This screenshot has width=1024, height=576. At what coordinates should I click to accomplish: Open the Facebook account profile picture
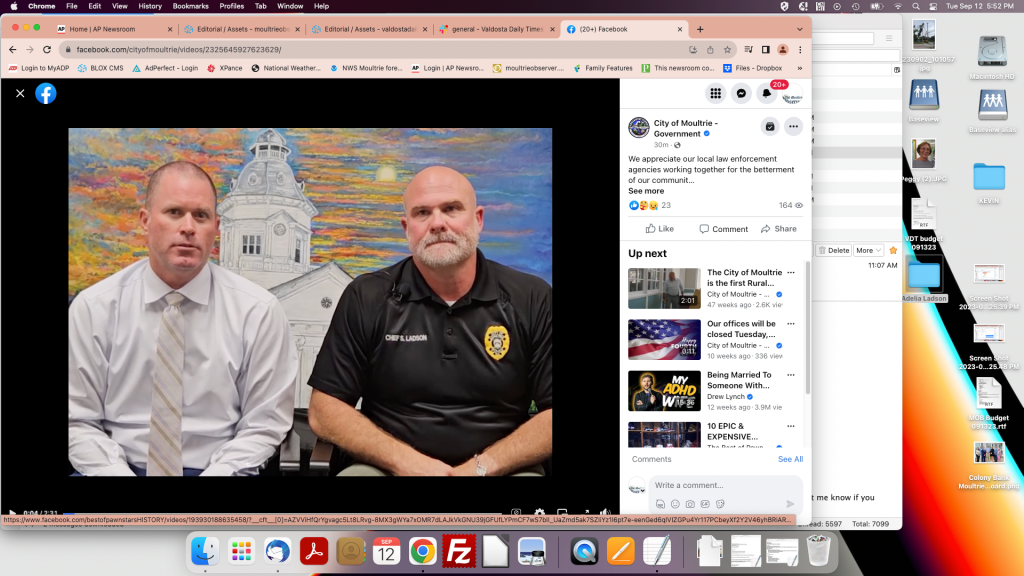pos(792,95)
